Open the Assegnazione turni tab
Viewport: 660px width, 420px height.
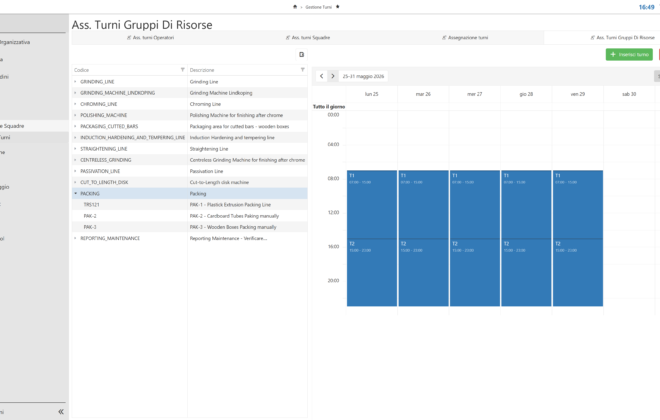(x=465, y=37)
